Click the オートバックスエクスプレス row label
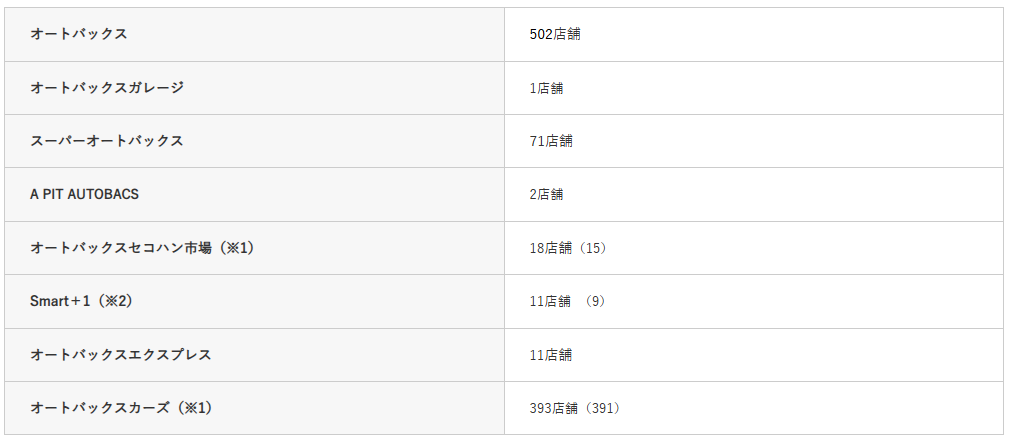The image size is (1016, 438). (x=121, y=354)
